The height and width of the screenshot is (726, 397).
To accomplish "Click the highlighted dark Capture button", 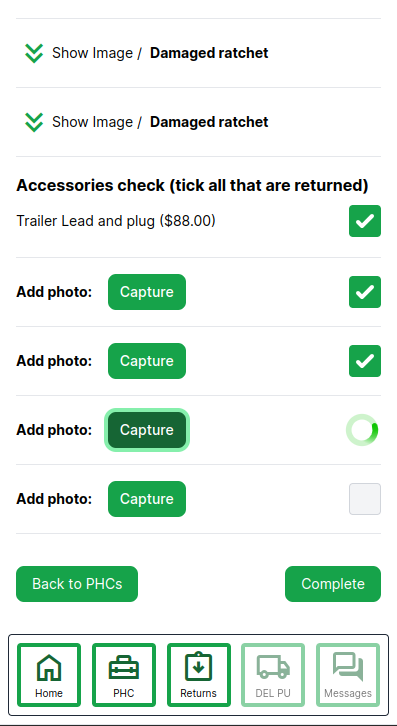I will pos(147,430).
